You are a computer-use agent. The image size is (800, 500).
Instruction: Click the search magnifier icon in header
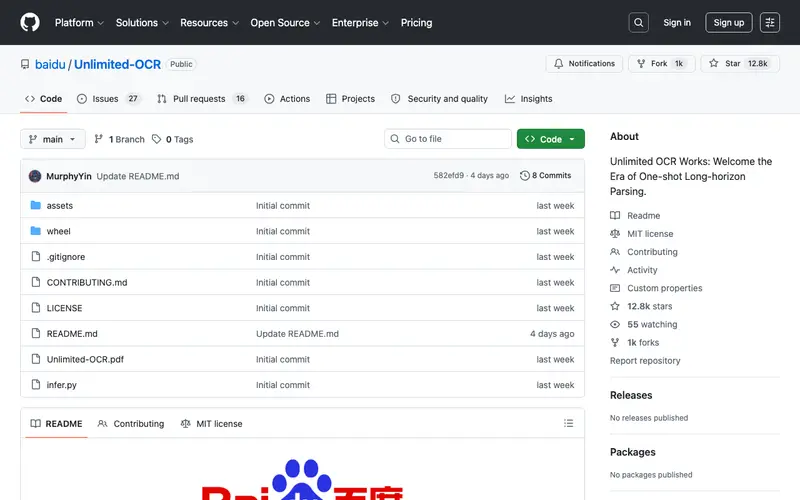click(638, 22)
